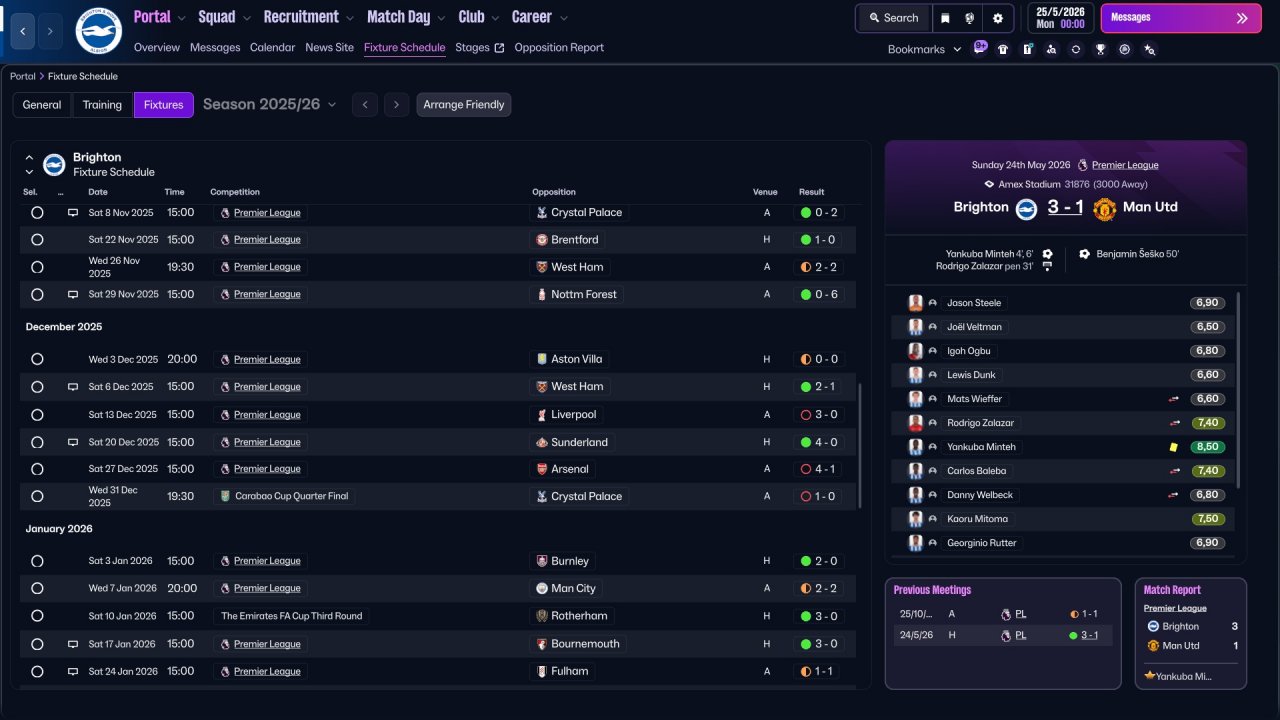Click the fixture list vertical scrollbar
The width and height of the screenshot is (1280, 720).
tap(859, 445)
